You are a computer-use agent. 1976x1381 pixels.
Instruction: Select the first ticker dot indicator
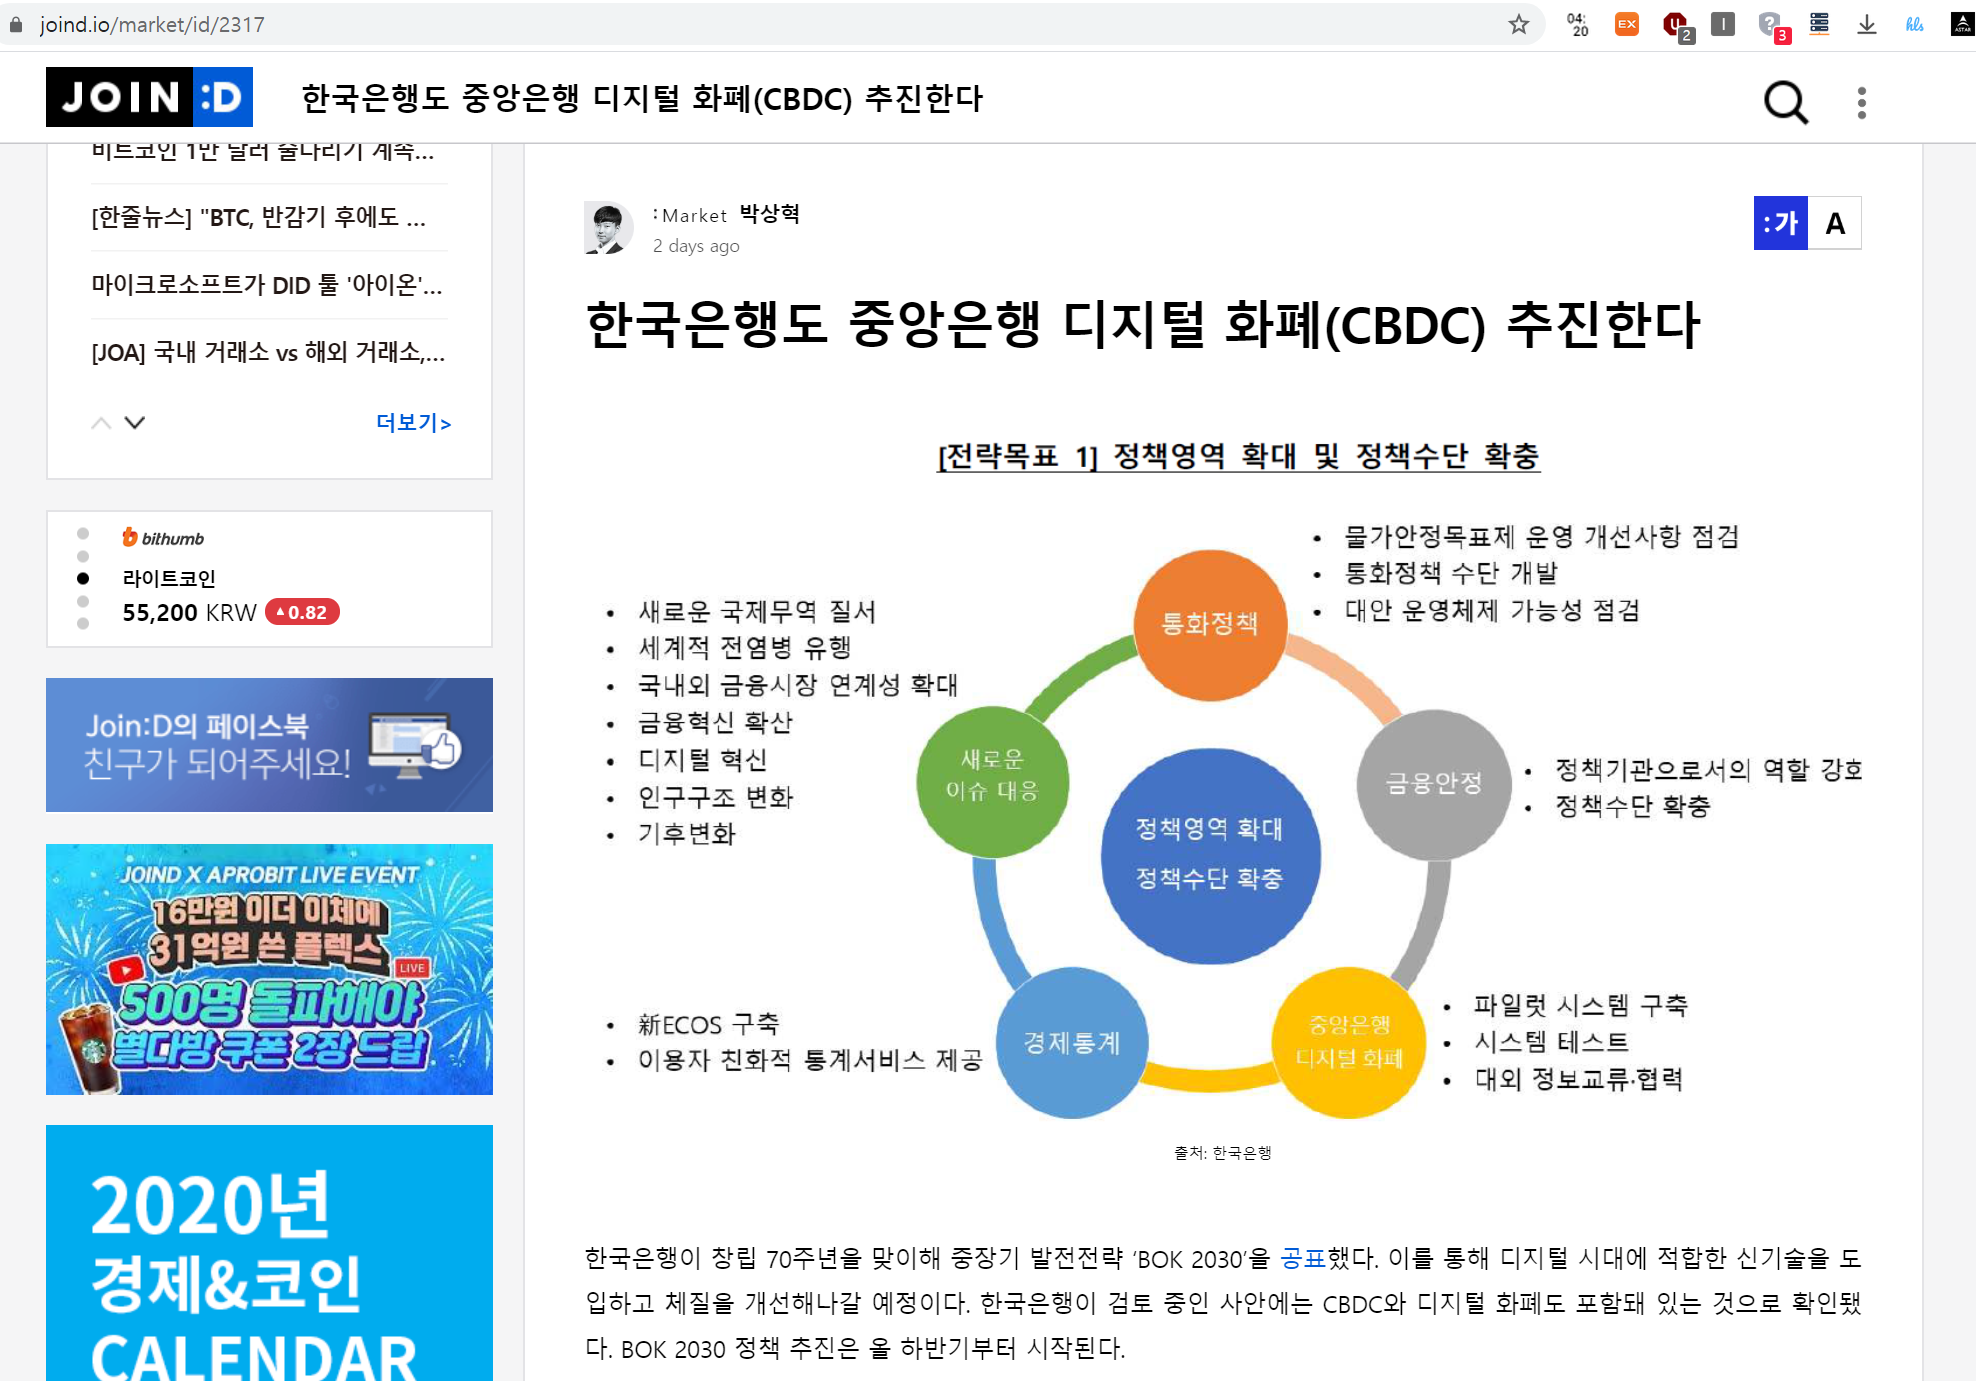click(83, 533)
